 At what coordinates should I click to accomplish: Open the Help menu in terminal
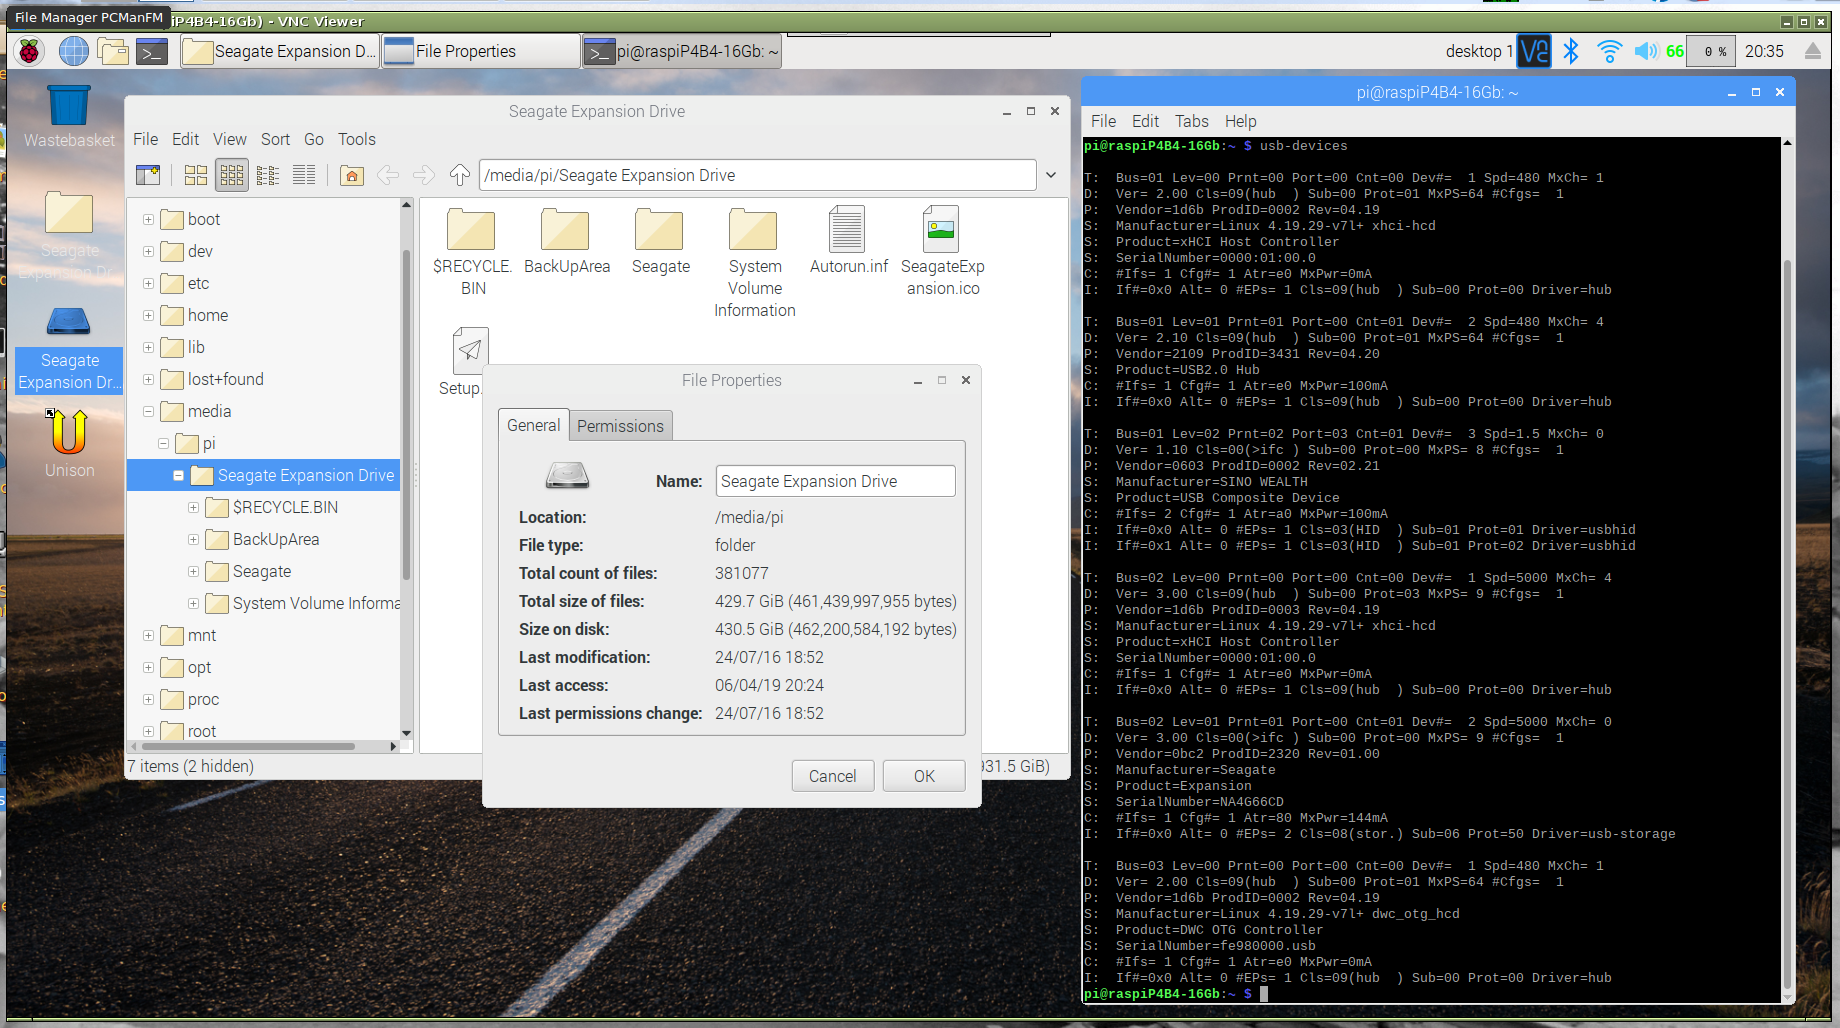1240,121
